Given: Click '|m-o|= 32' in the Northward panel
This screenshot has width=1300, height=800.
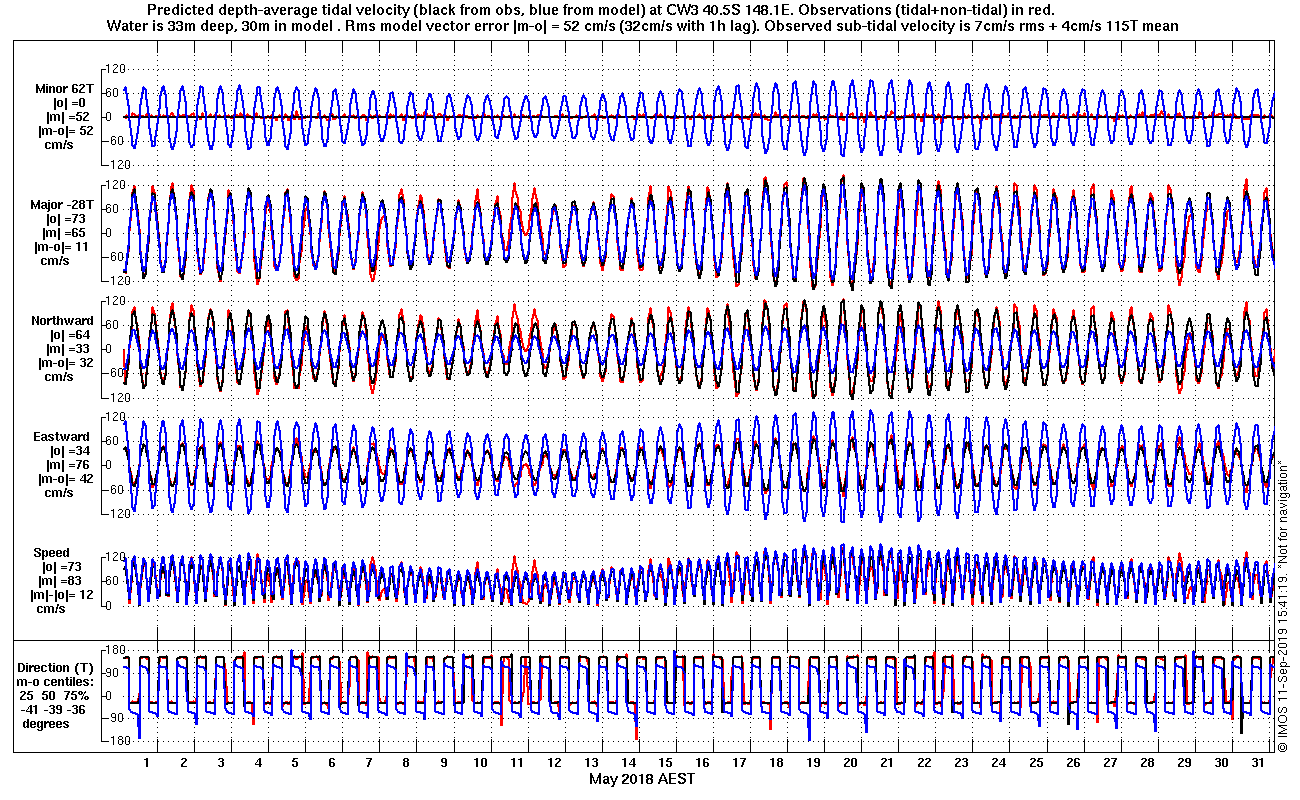Looking at the screenshot, I should (66, 362).
